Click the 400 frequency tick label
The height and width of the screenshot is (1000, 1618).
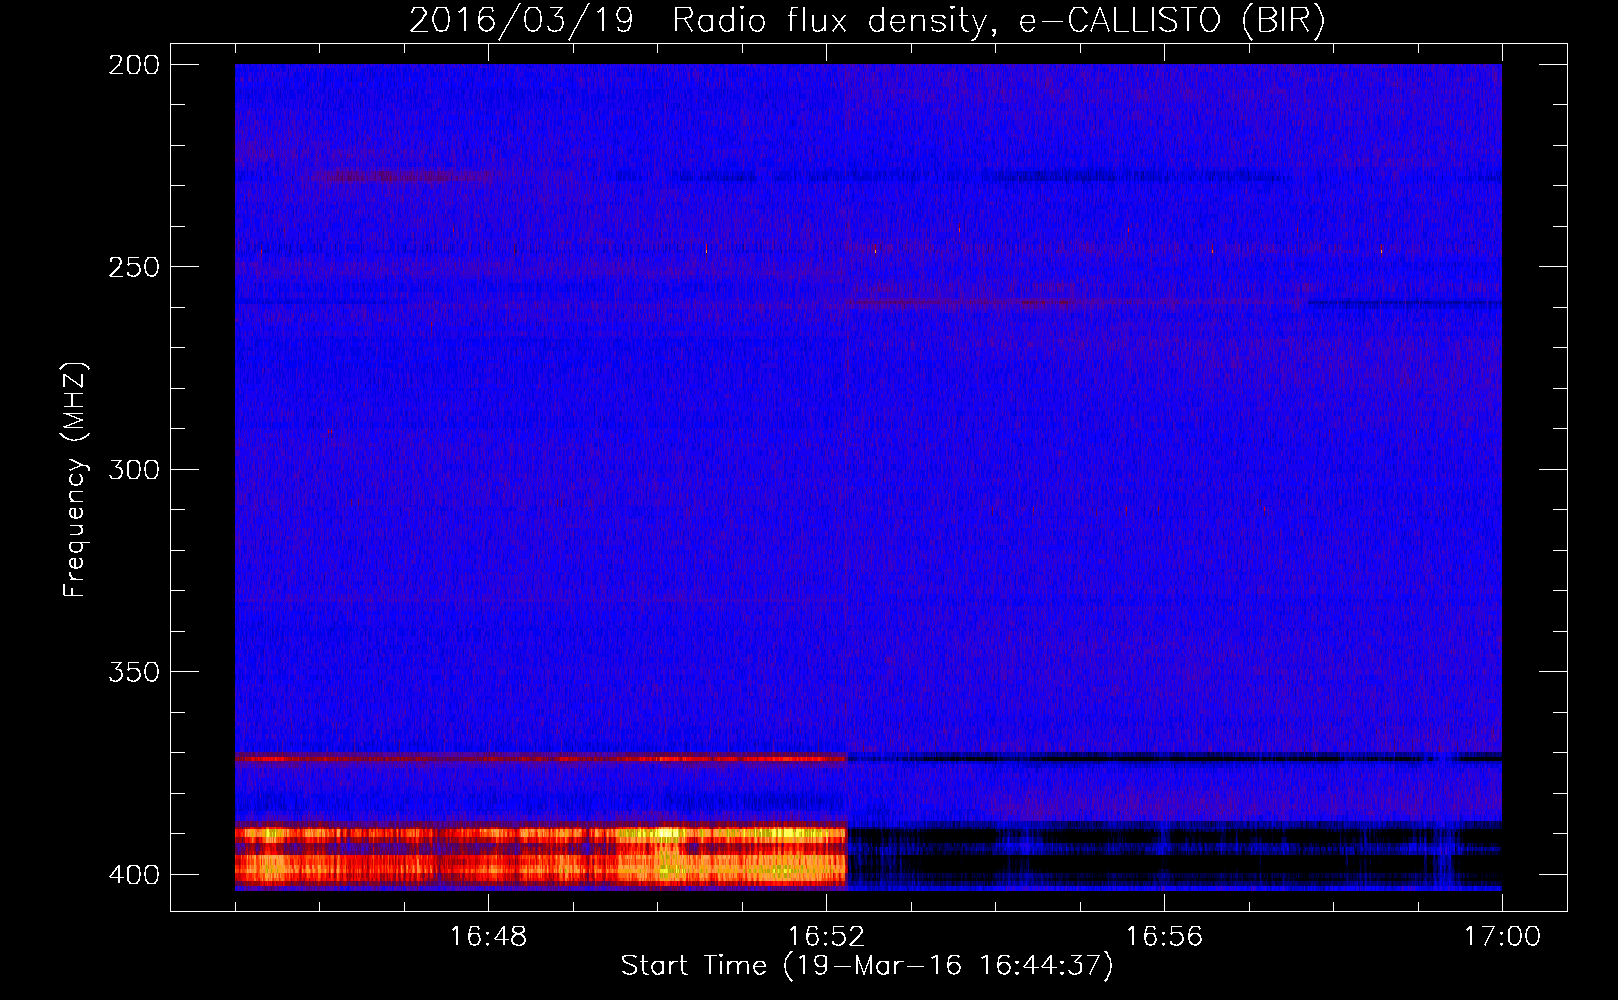point(134,874)
